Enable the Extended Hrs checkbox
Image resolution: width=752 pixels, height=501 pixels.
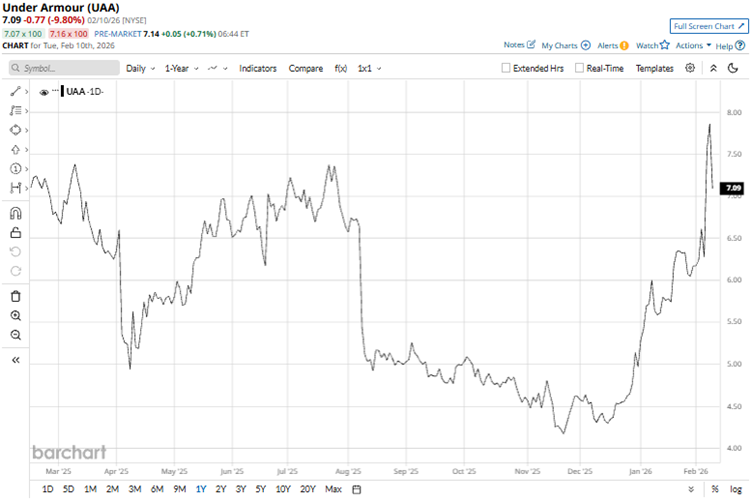click(505, 68)
